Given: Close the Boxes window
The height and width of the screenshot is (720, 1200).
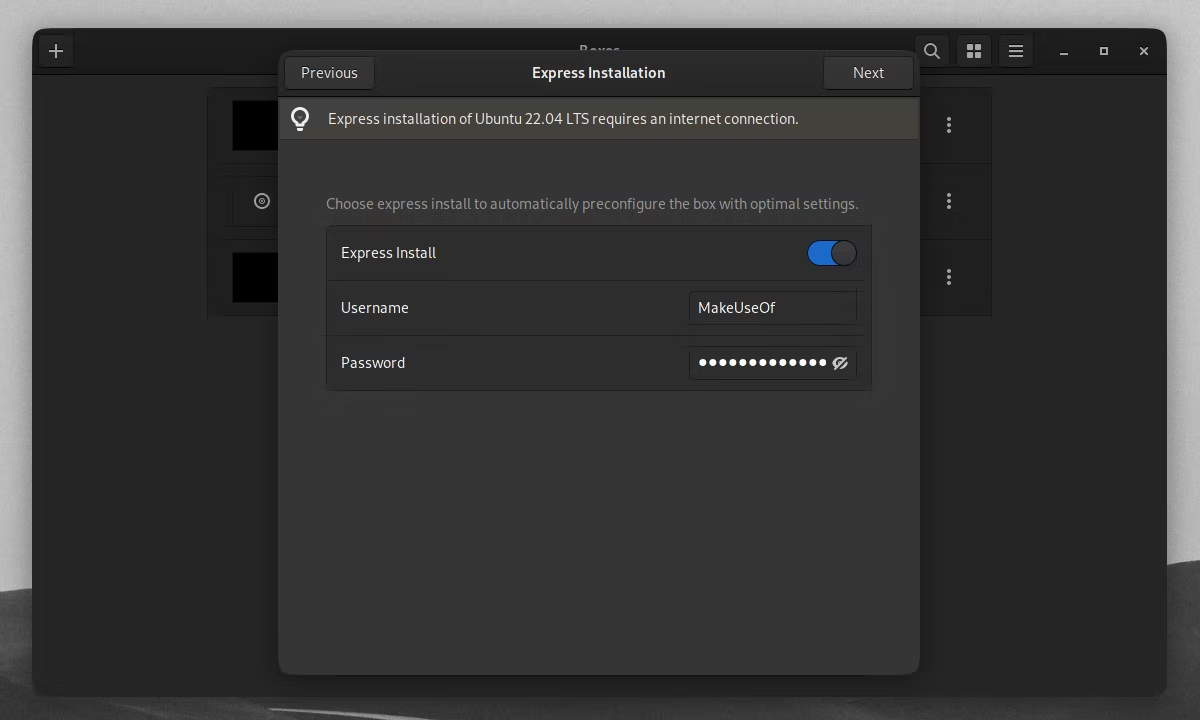Looking at the screenshot, I should point(1144,51).
